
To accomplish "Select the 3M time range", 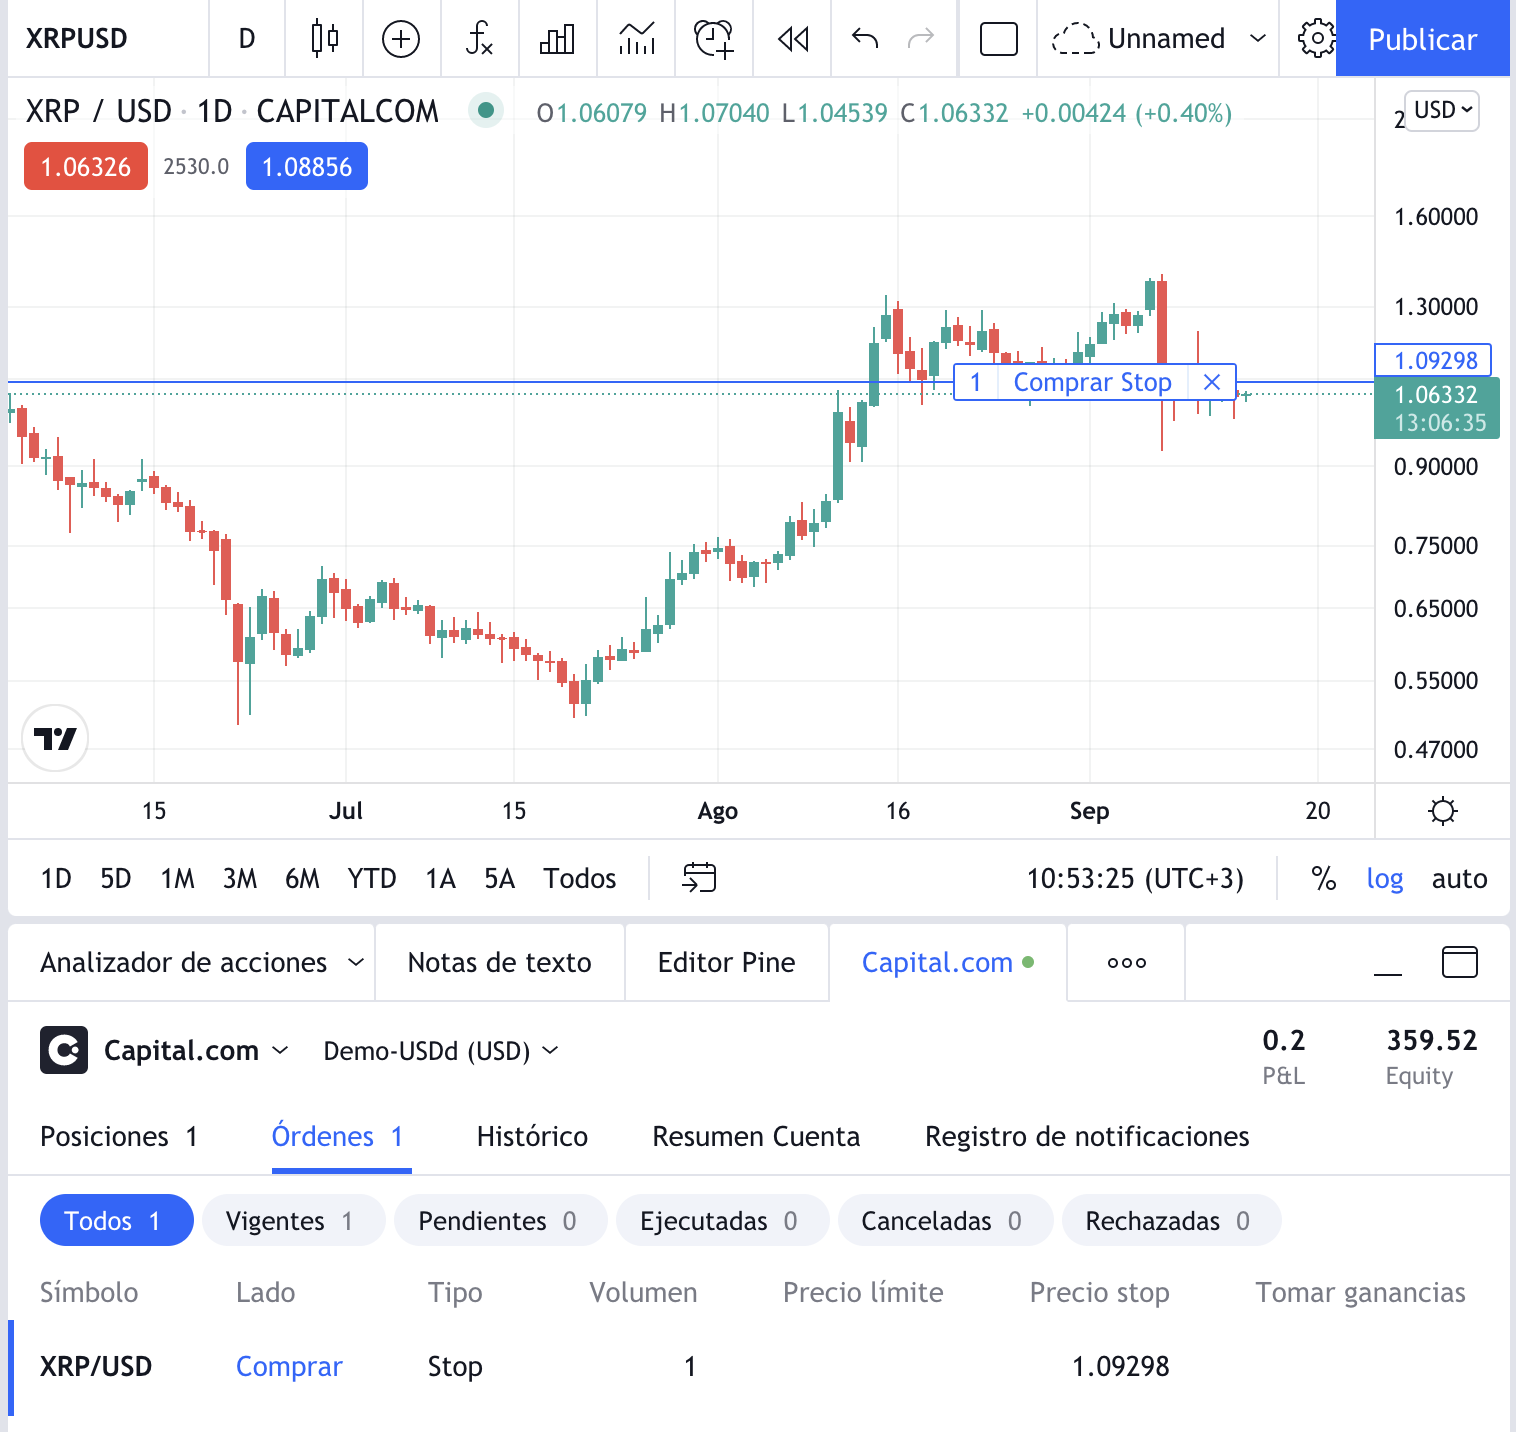I will [x=240, y=878].
